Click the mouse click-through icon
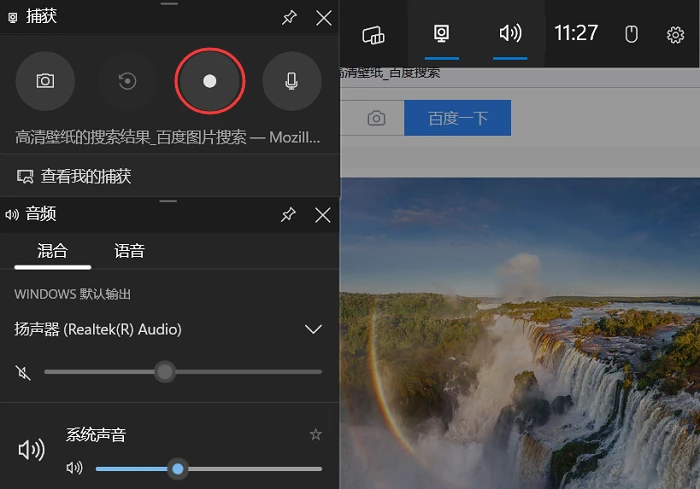This screenshot has width=700, height=489. point(631,34)
